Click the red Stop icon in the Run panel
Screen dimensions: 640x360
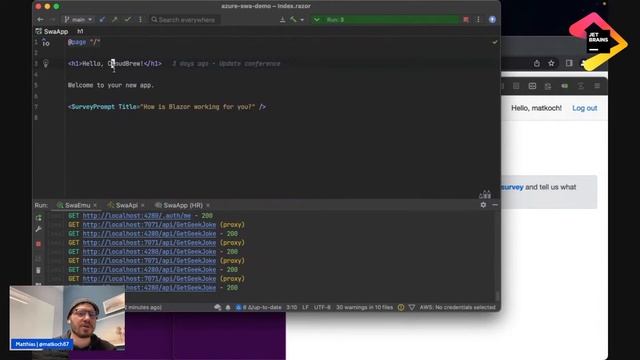[38, 244]
